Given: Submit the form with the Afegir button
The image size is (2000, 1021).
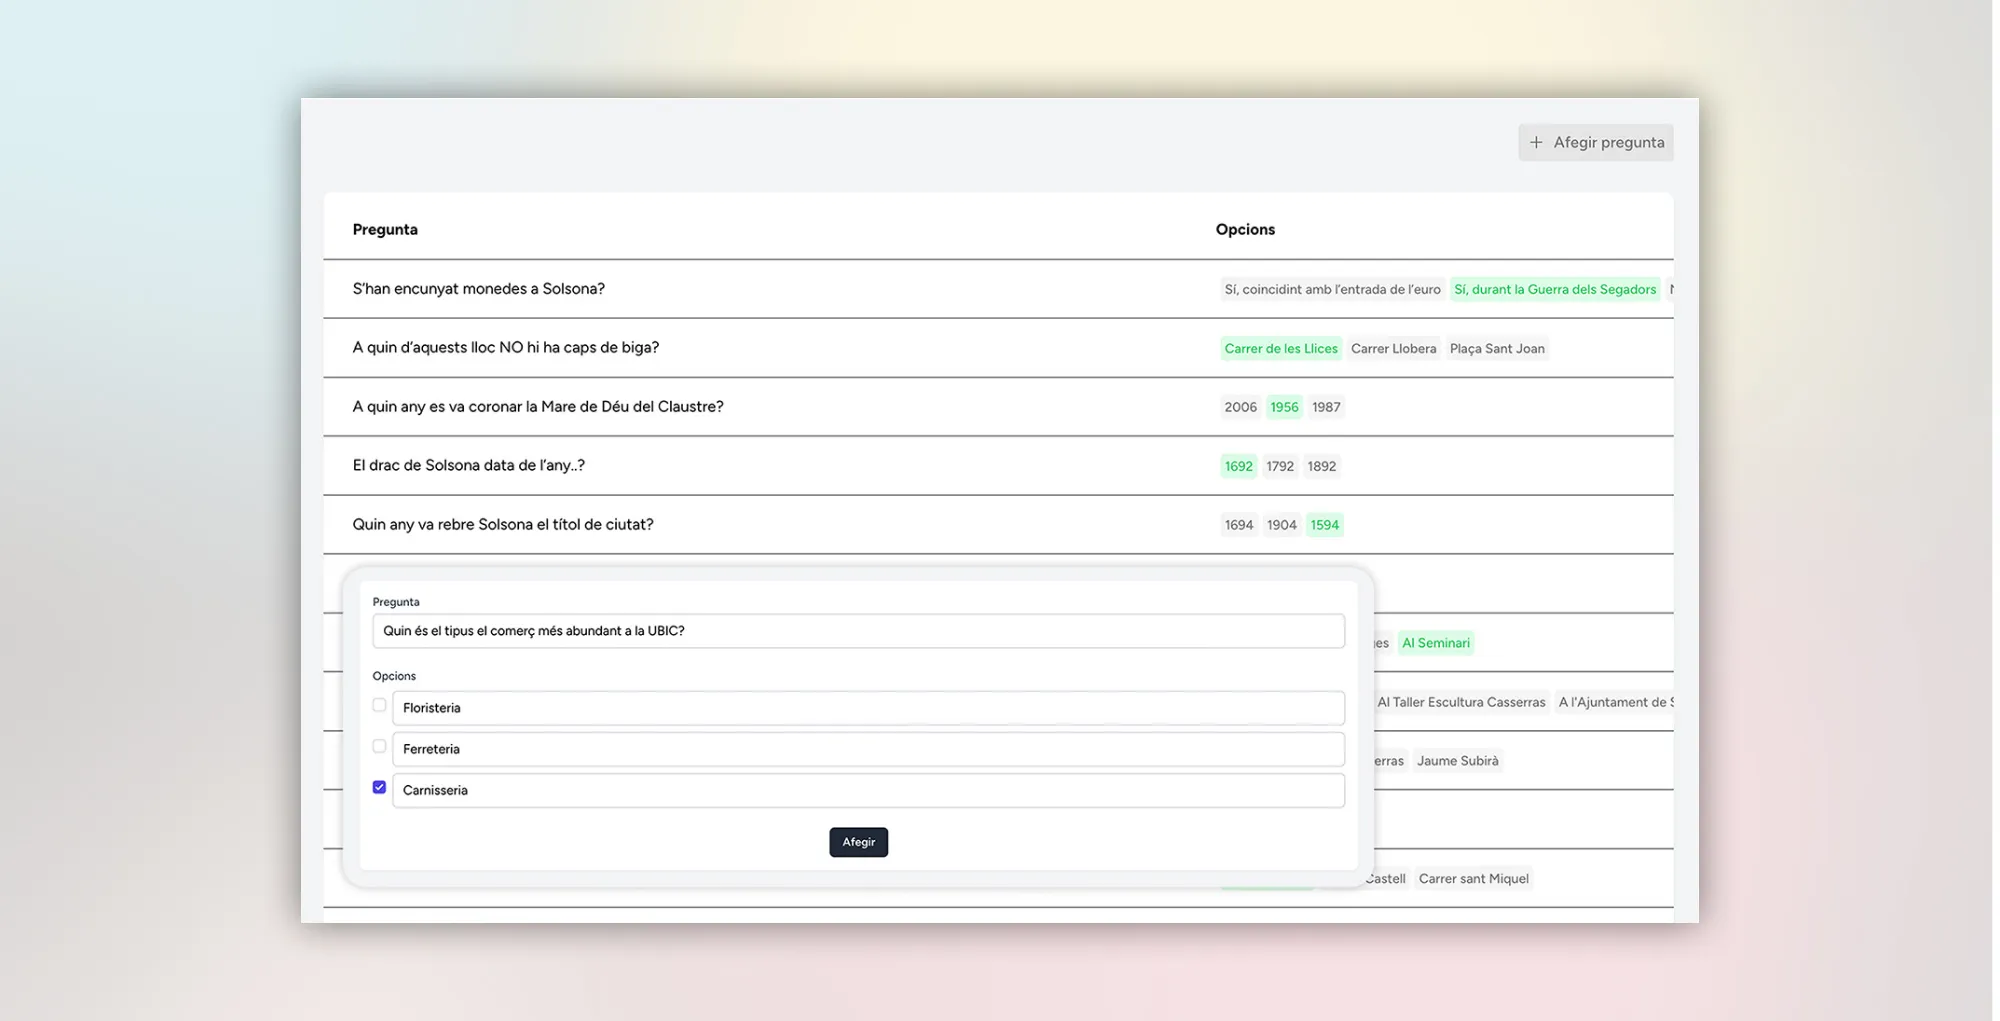Looking at the screenshot, I should 859,842.
